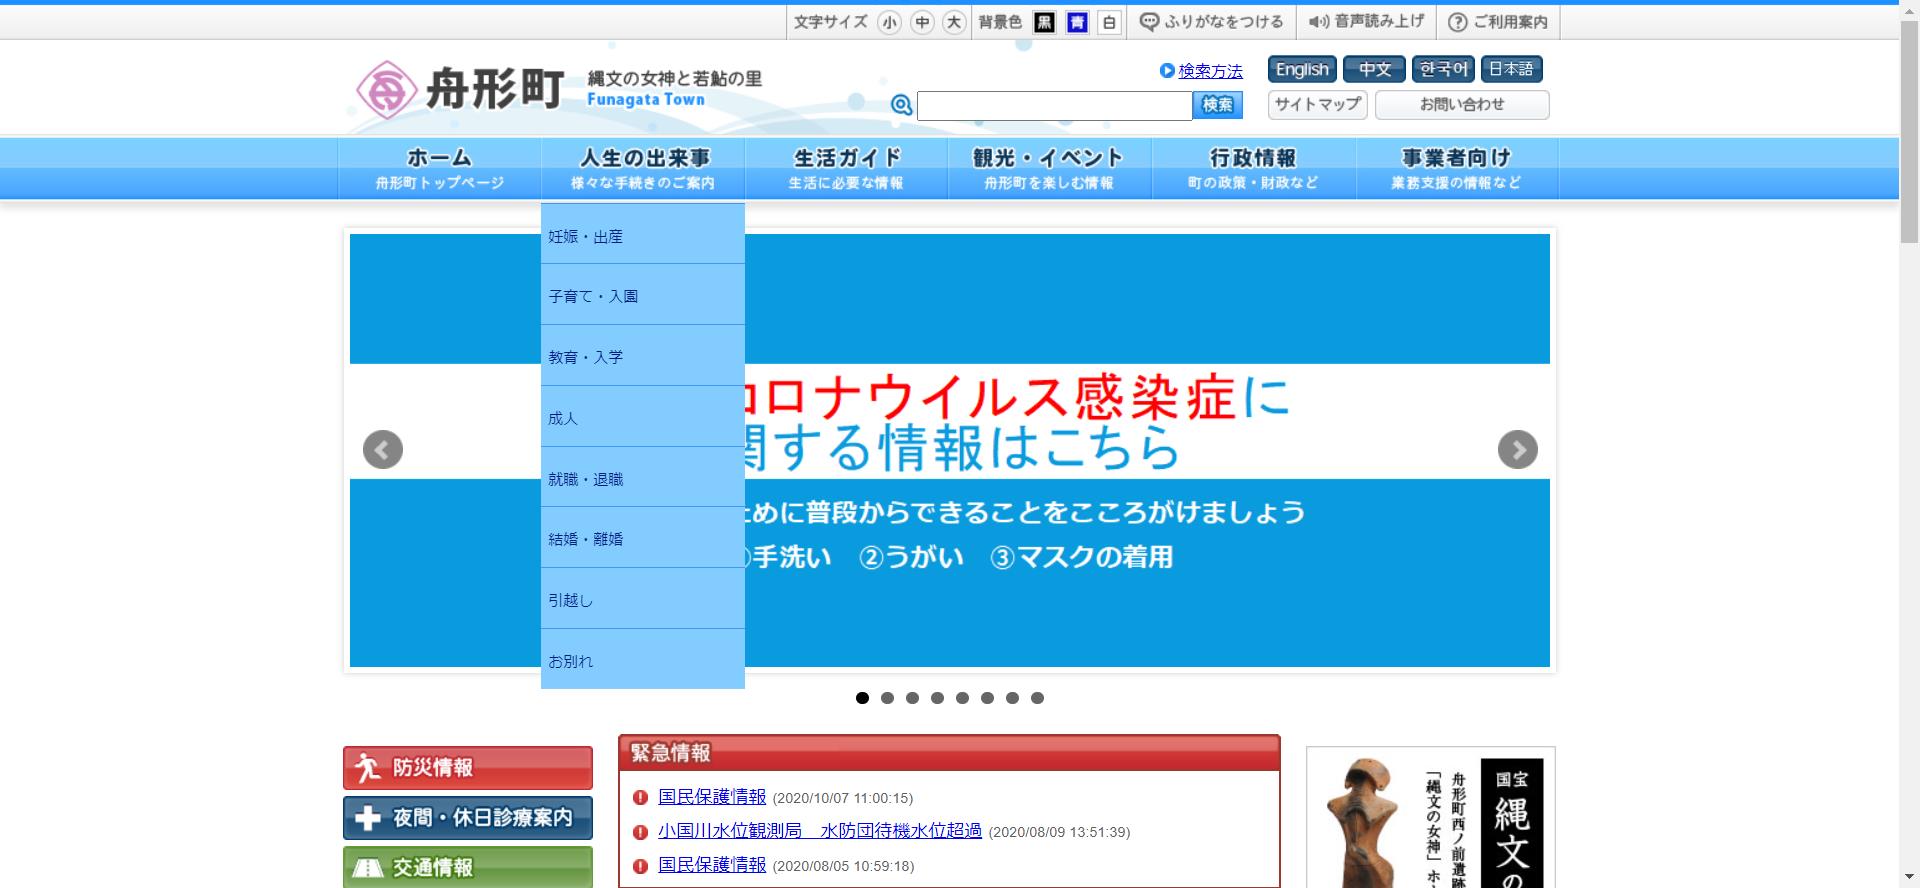Open the ご利用案内 usage guide
This screenshot has width=1920, height=888.
[x=1498, y=22]
